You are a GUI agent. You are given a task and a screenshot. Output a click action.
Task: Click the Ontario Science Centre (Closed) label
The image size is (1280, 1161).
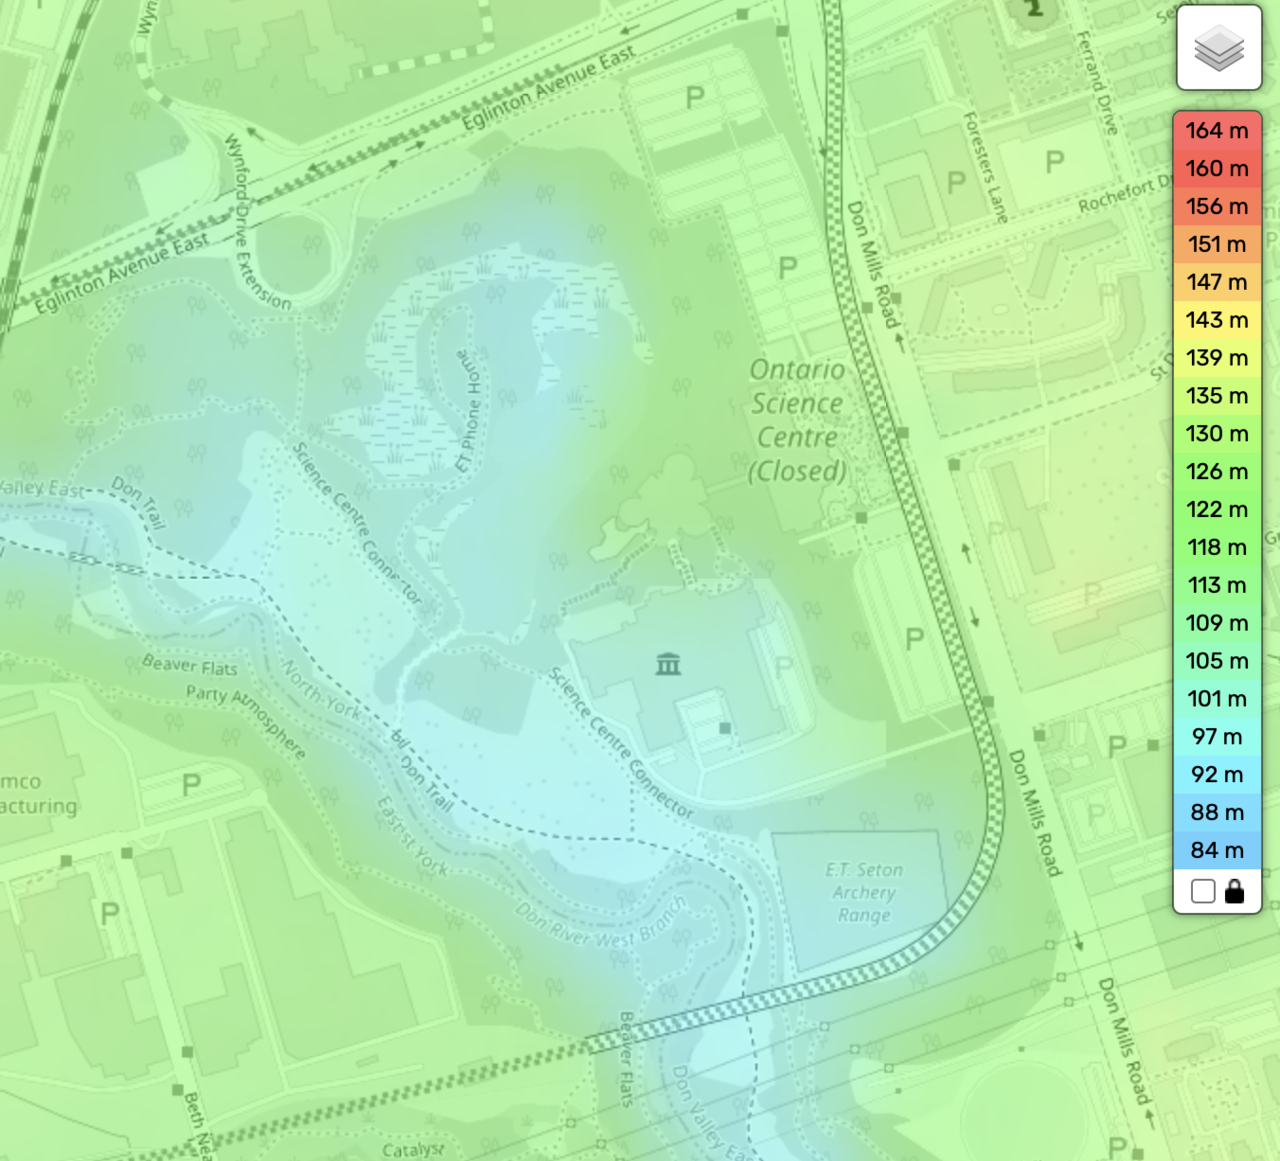tap(798, 420)
